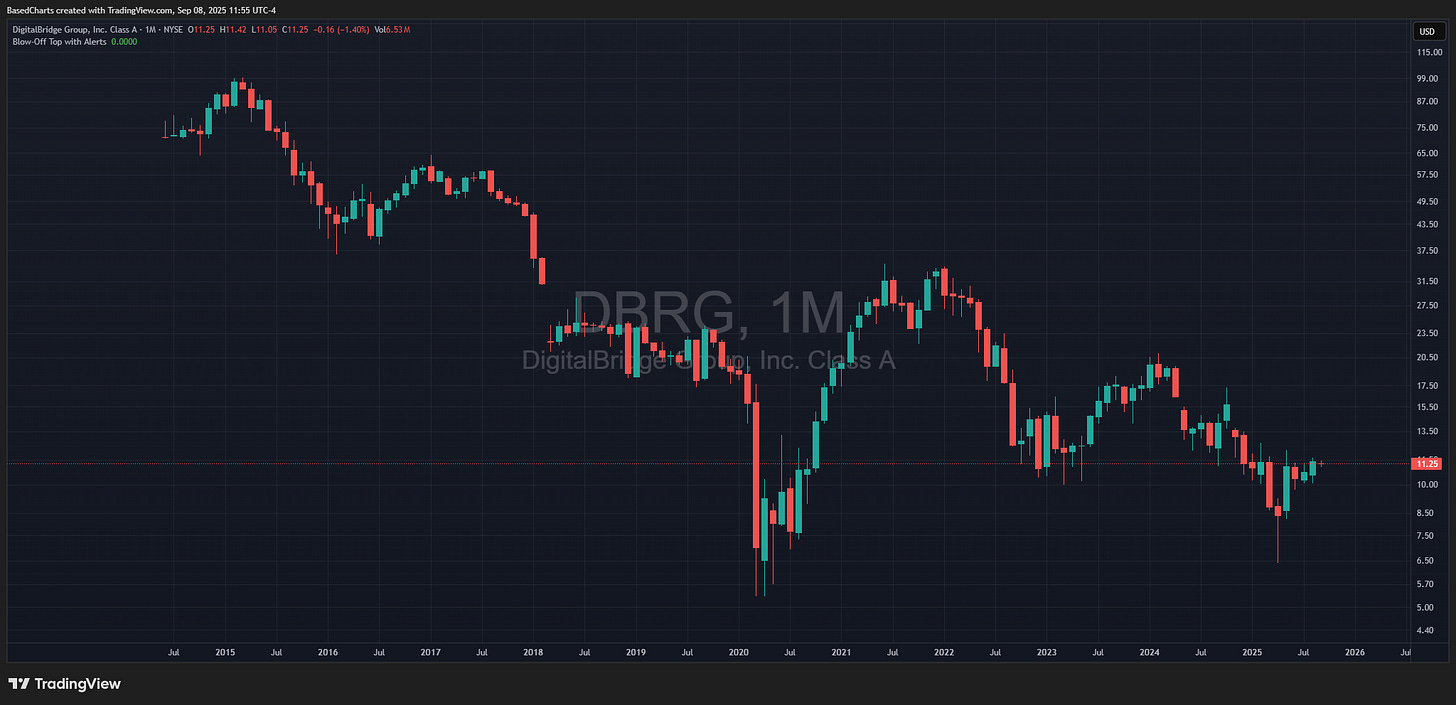Click the 2018 time axis label
The height and width of the screenshot is (705, 1456).
coord(533,652)
